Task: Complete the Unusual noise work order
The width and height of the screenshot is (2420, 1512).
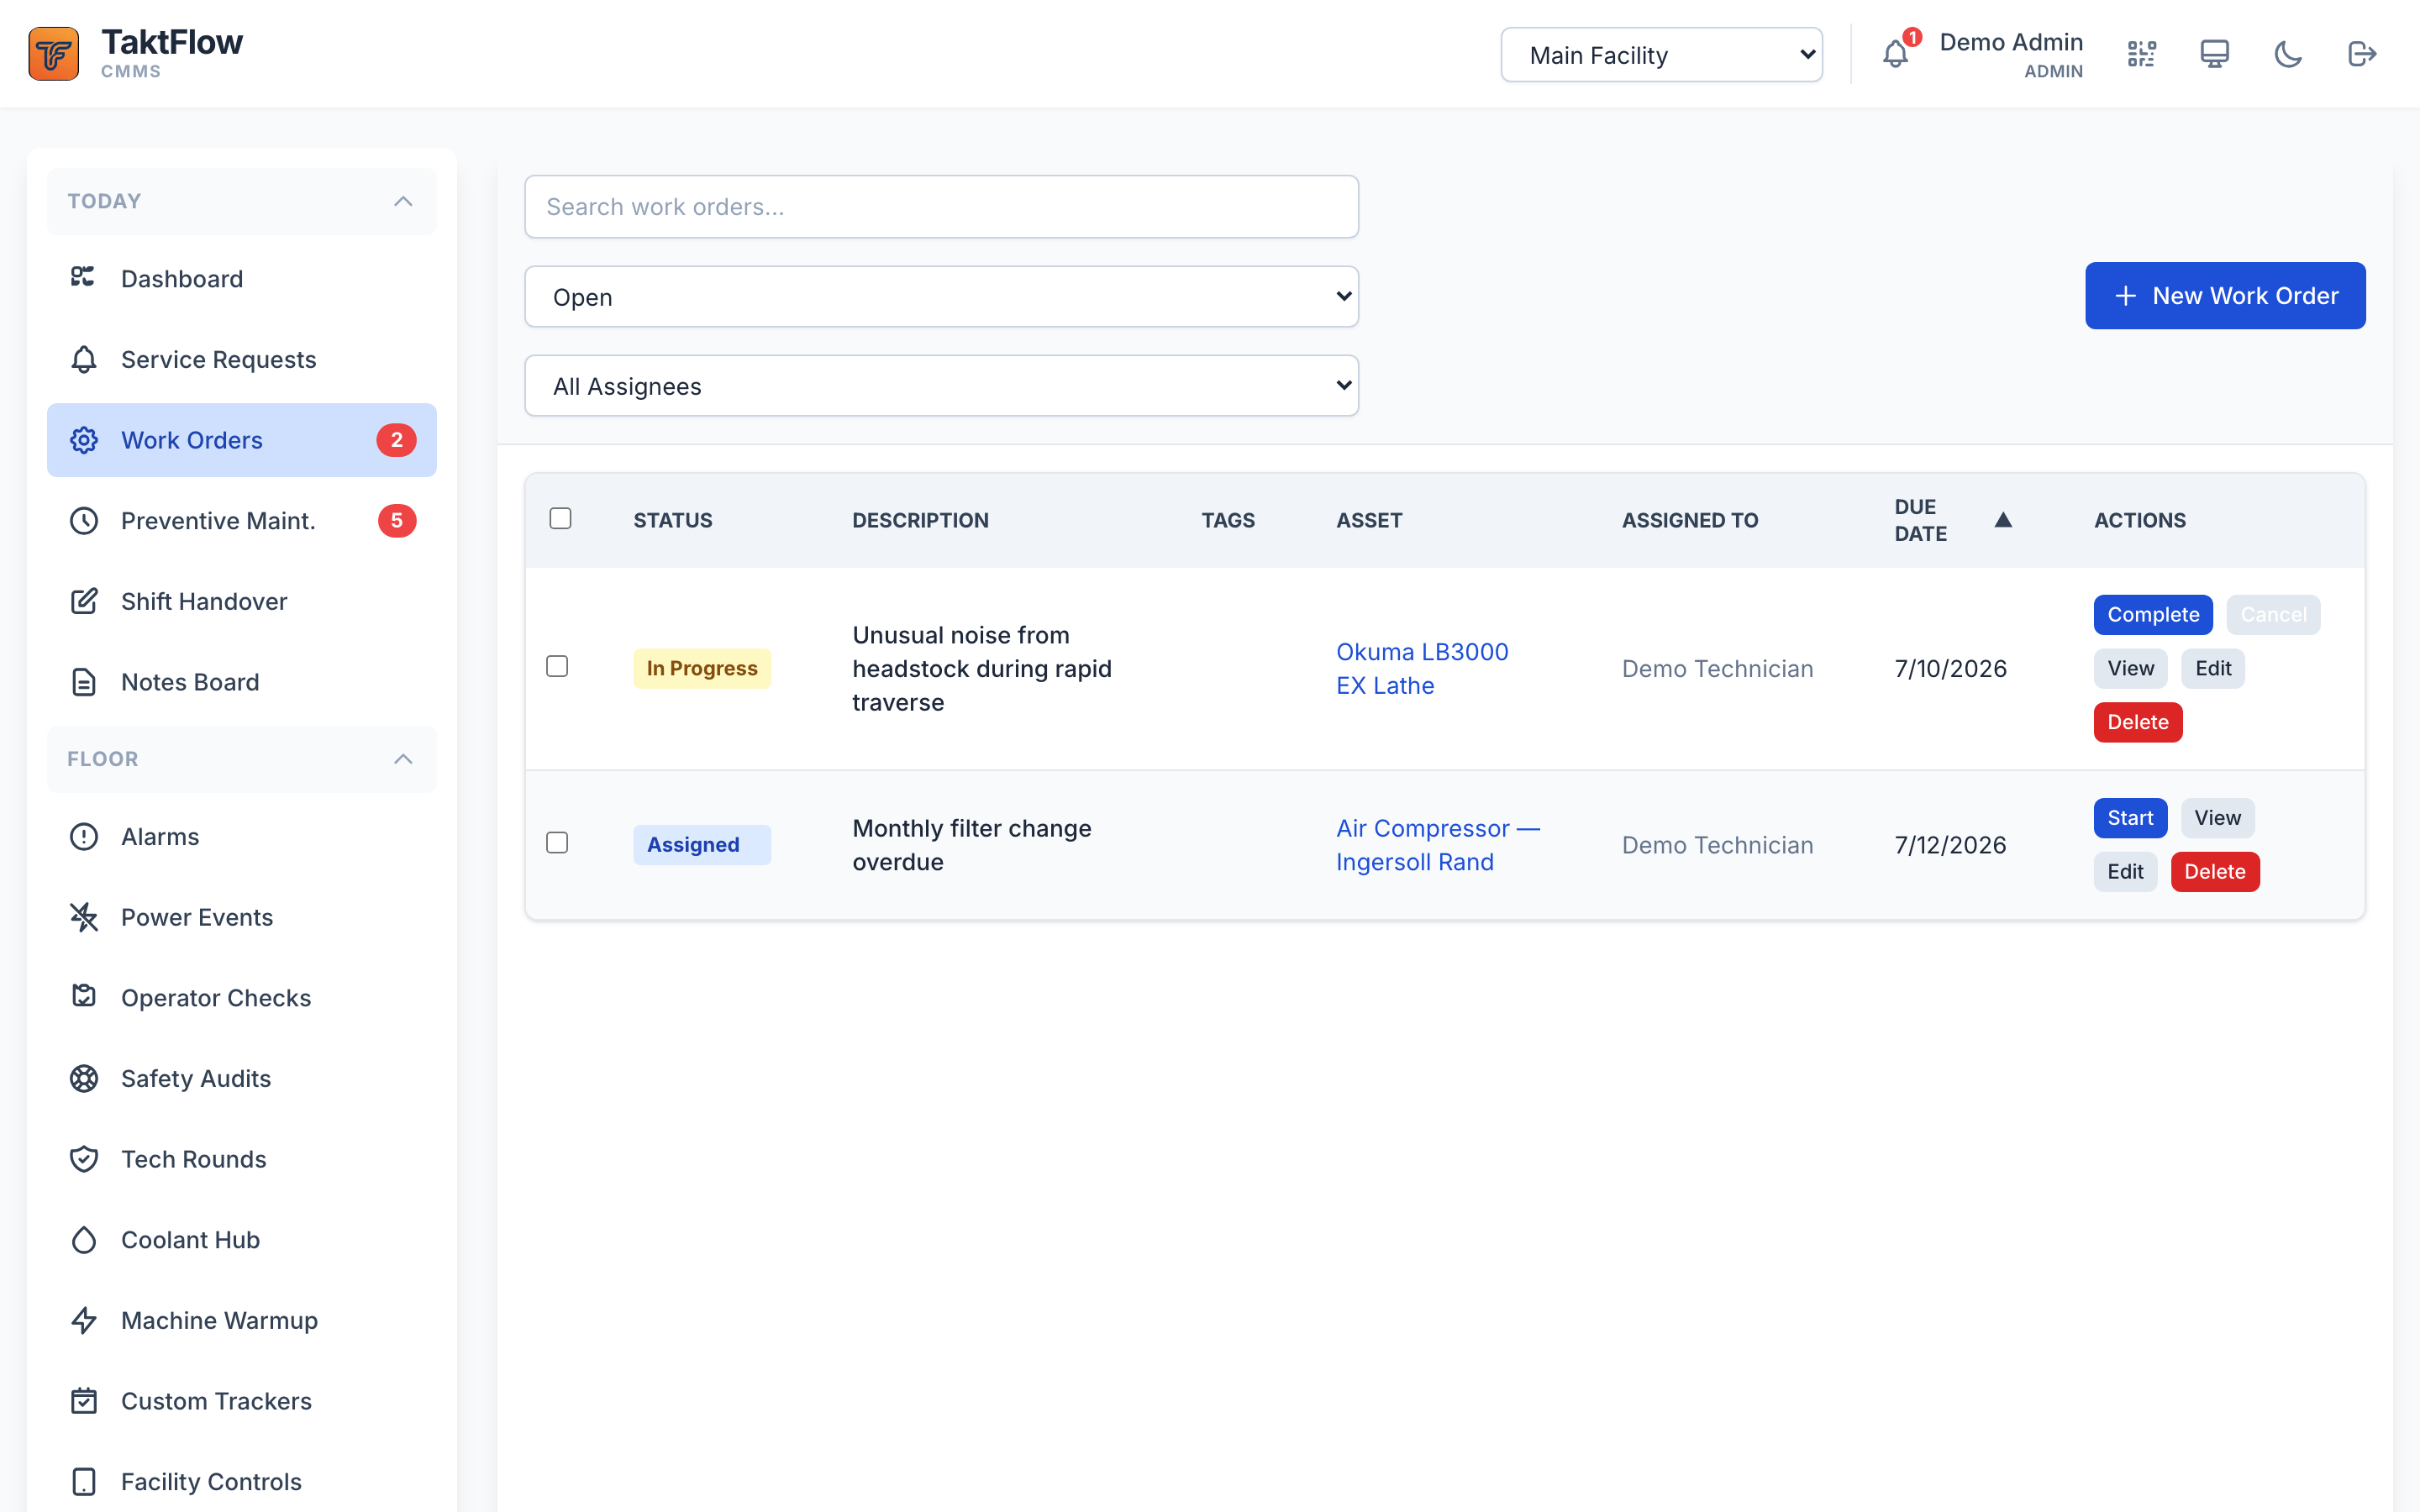Action: point(2153,614)
